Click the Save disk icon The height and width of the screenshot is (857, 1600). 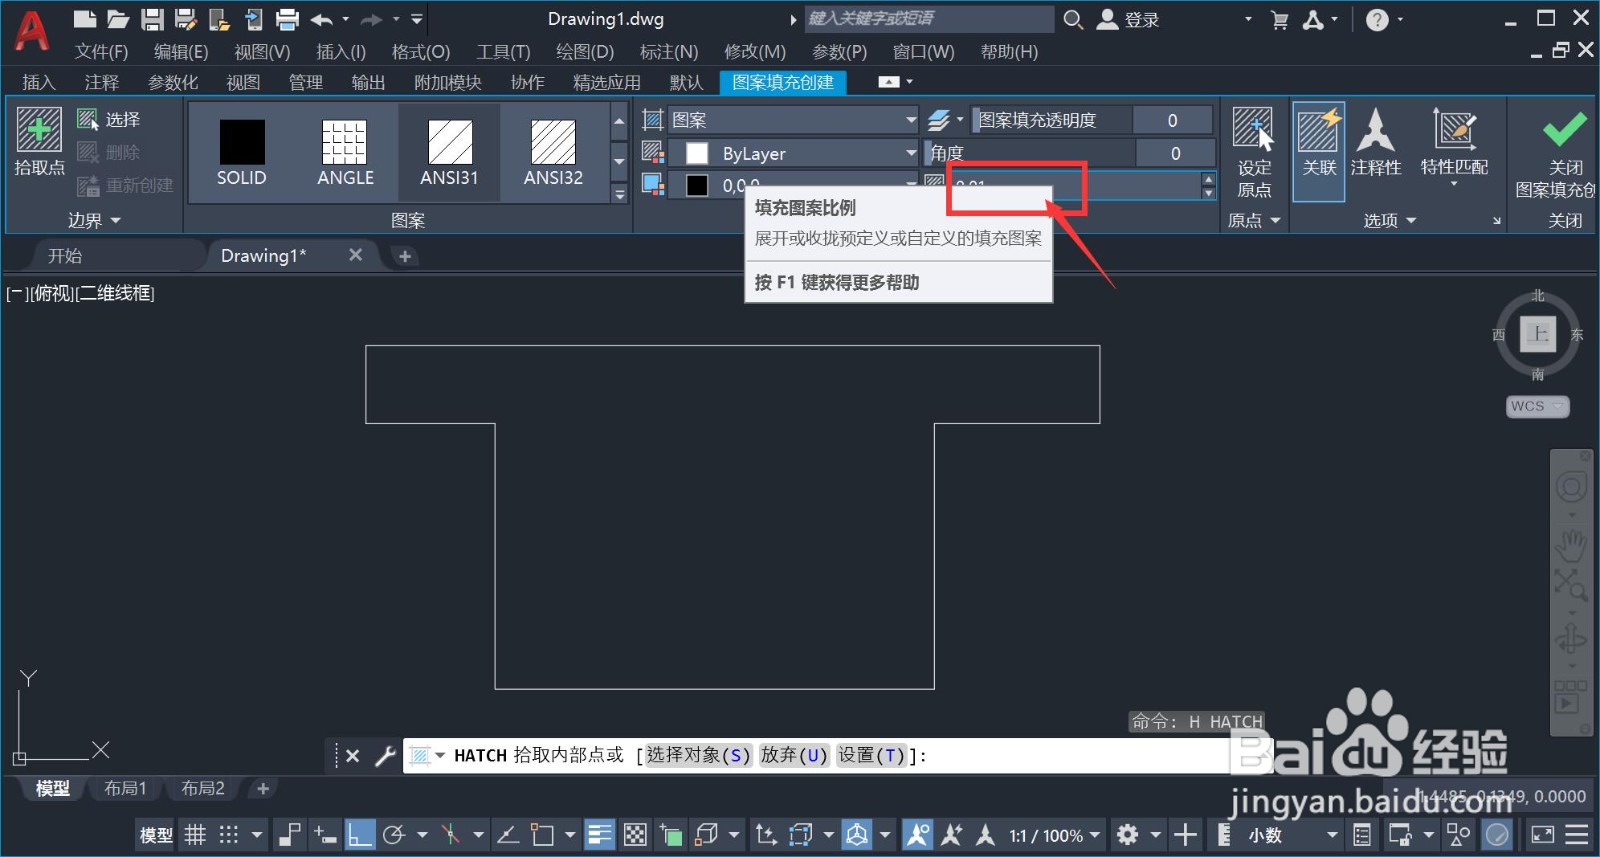(x=152, y=19)
